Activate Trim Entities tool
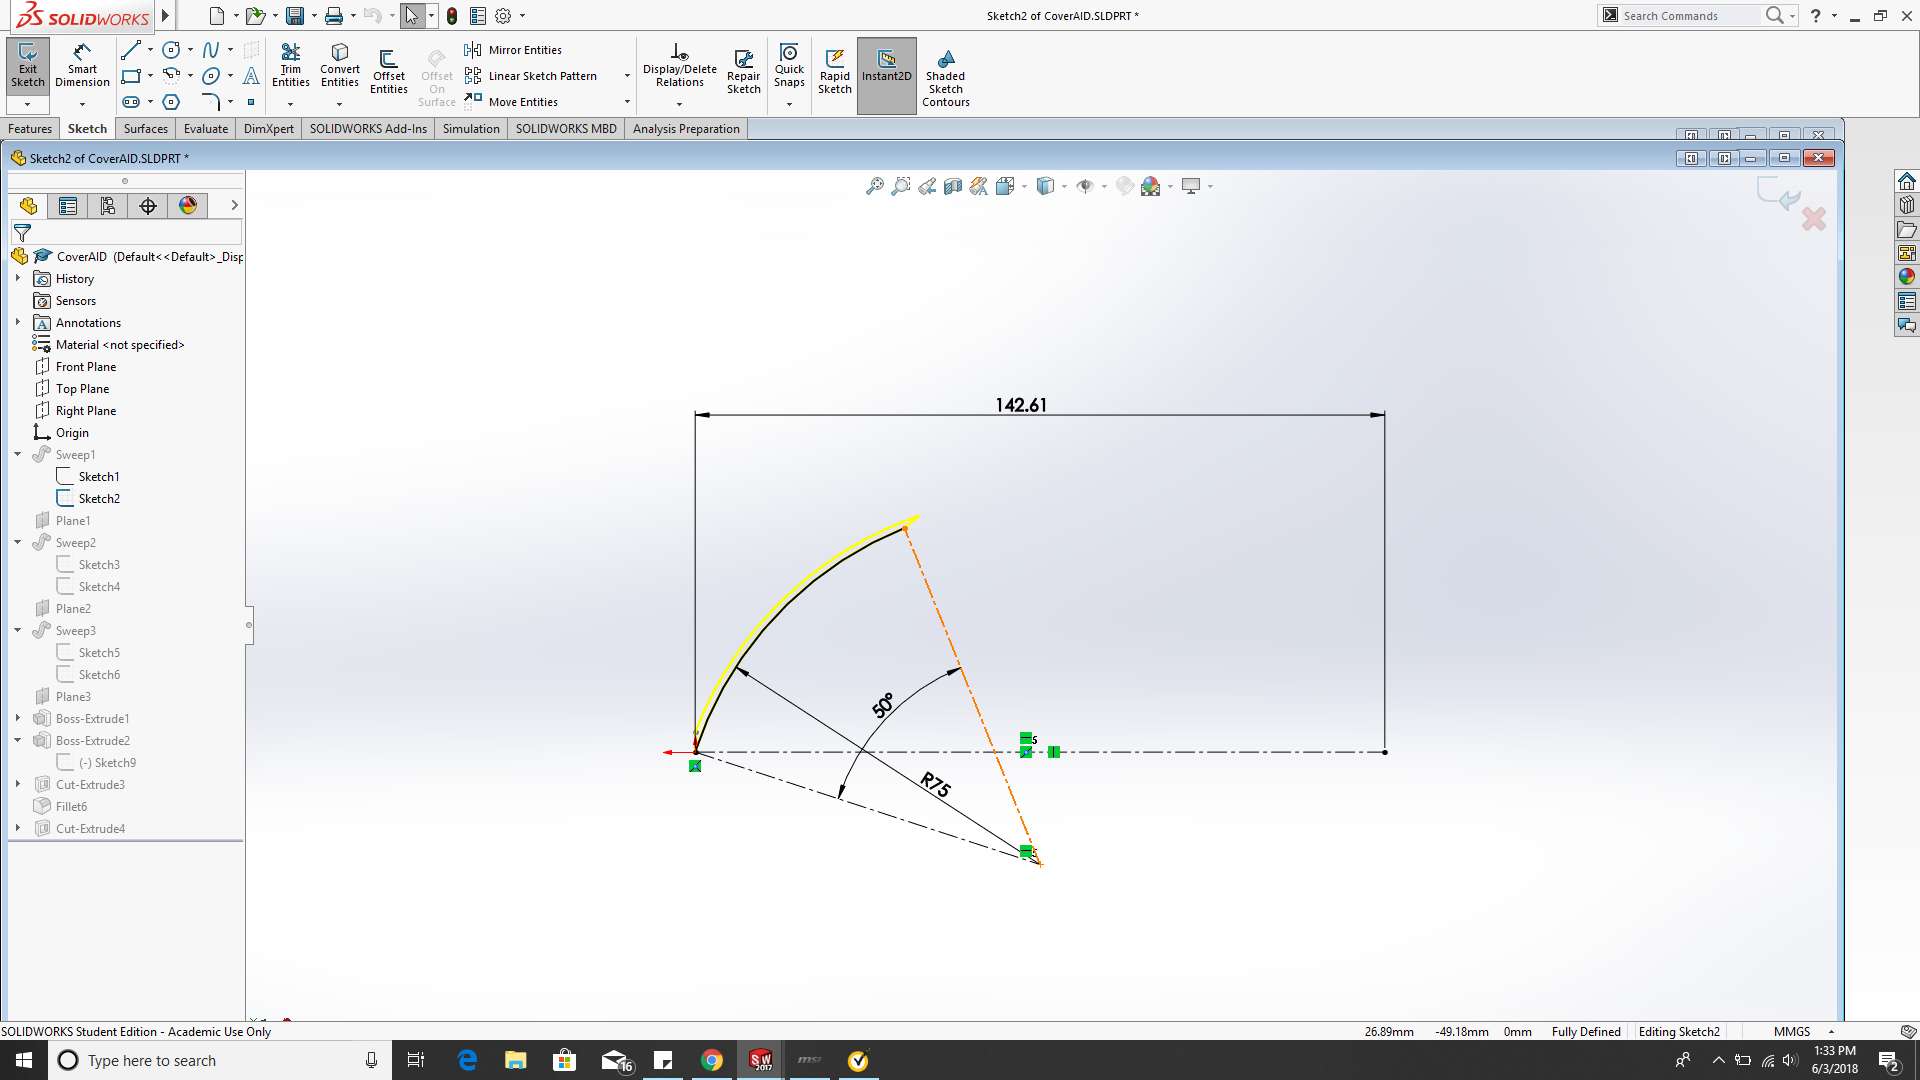Image resolution: width=1920 pixels, height=1080 pixels. coord(291,66)
